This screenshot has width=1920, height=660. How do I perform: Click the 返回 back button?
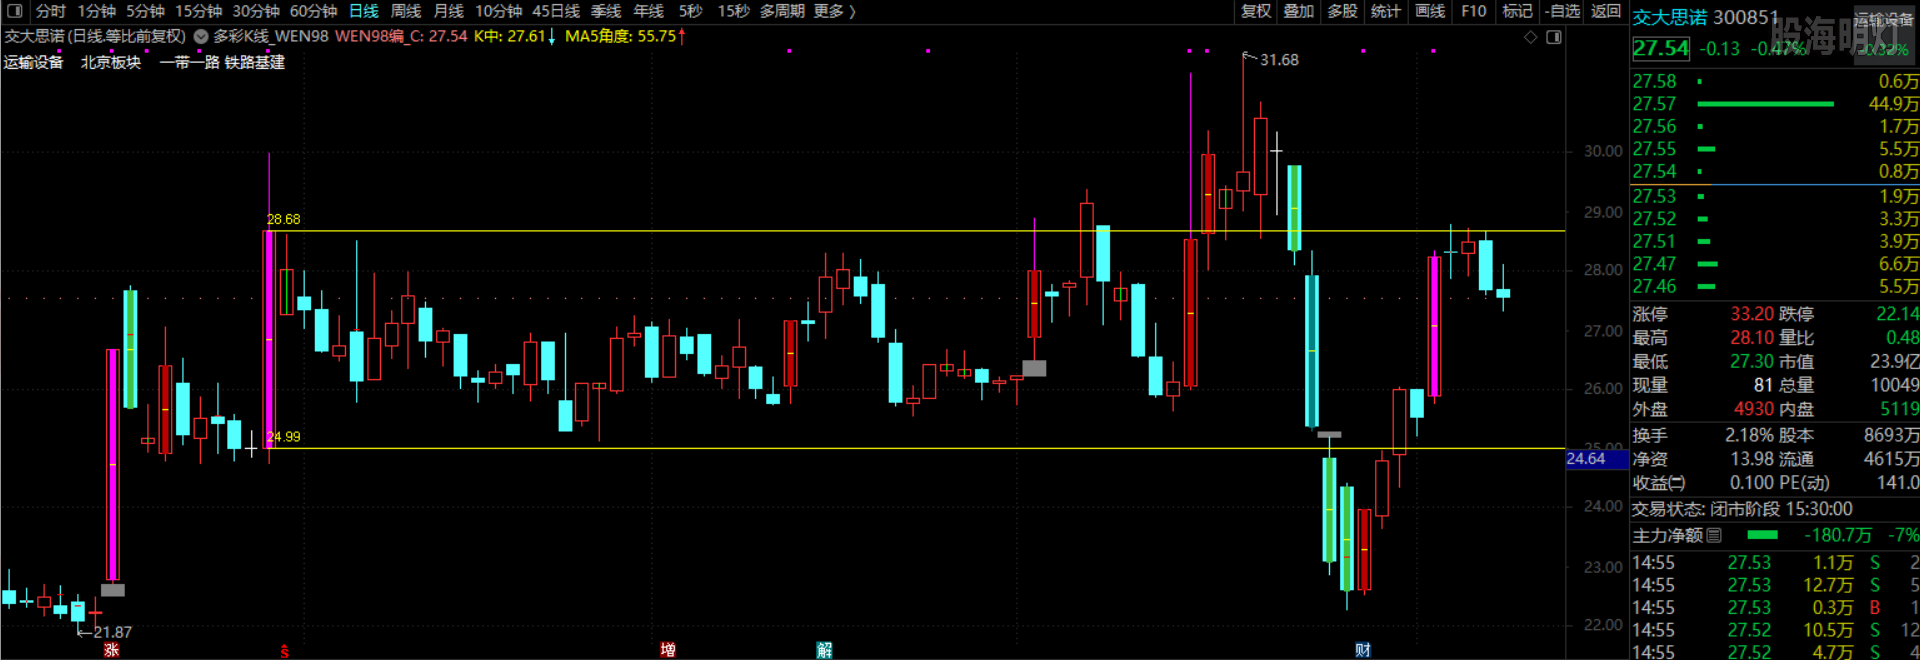[1606, 11]
